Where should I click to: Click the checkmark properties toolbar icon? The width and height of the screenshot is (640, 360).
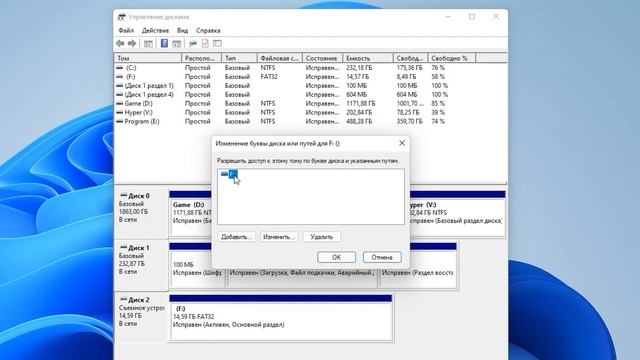click(205, 43)
